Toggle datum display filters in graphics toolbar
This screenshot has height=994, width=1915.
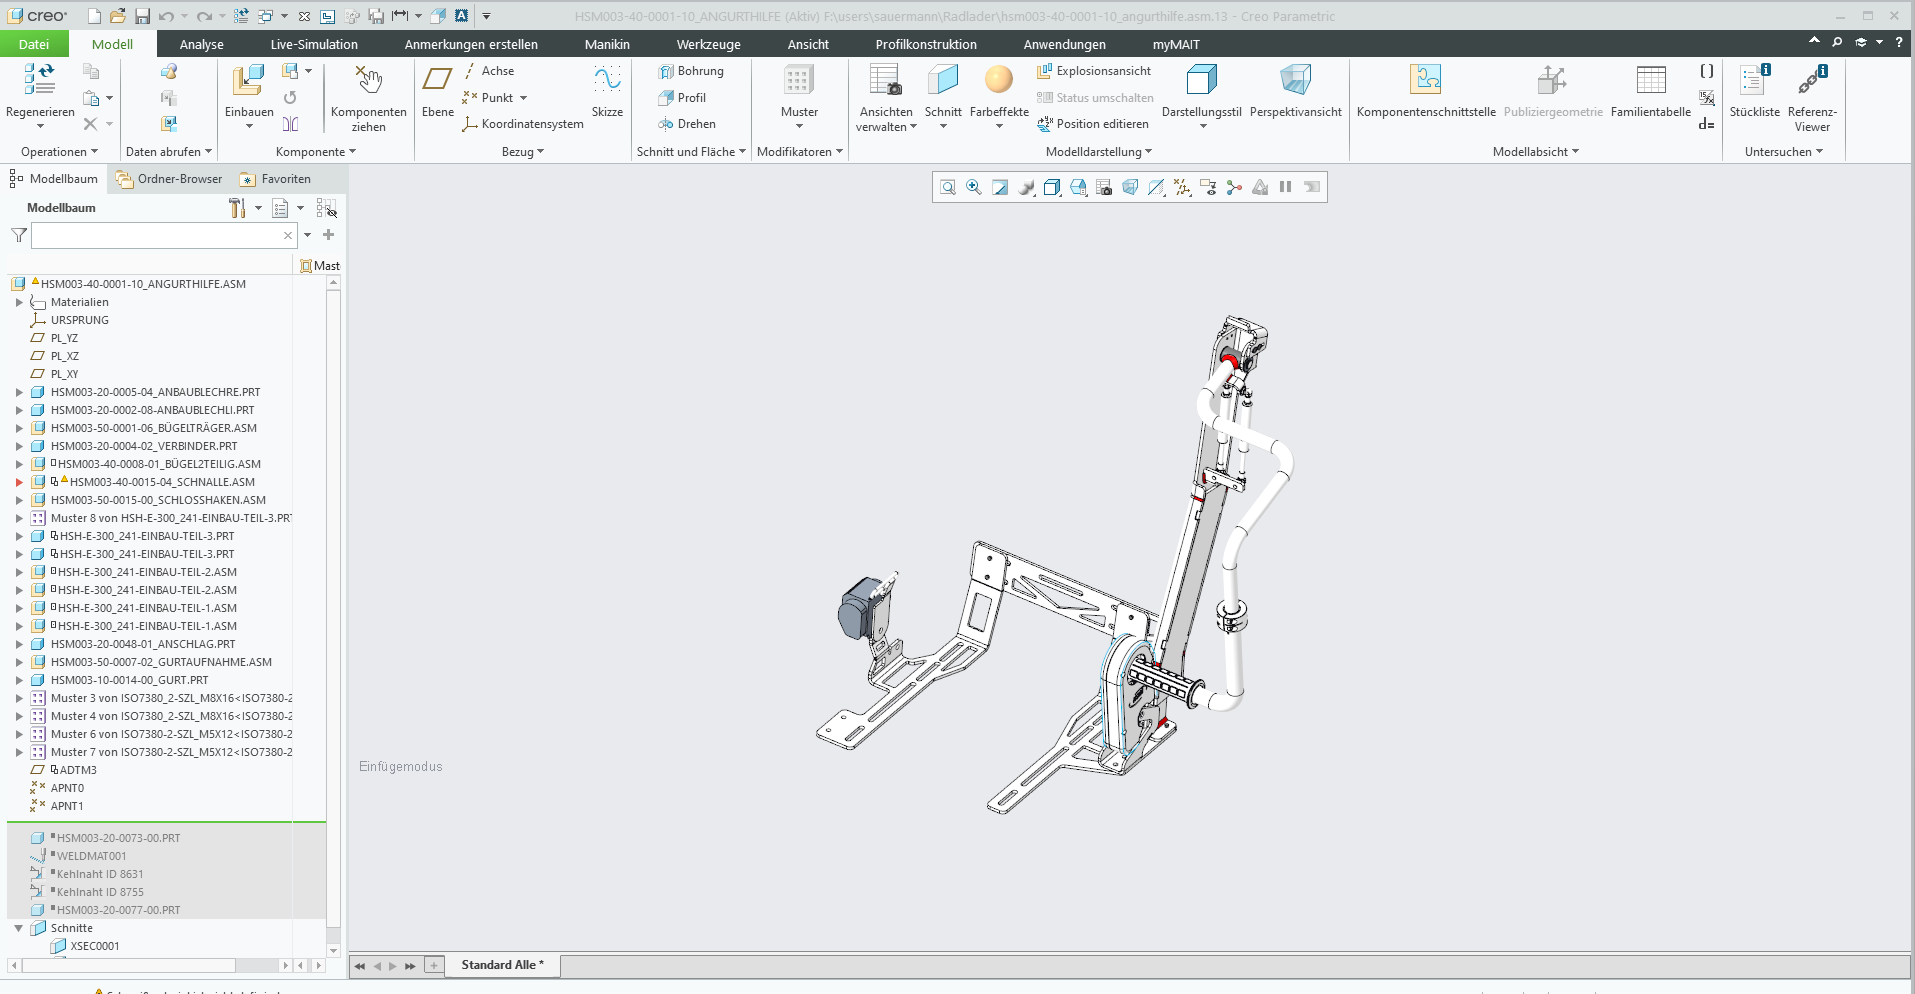[1182, 187]
